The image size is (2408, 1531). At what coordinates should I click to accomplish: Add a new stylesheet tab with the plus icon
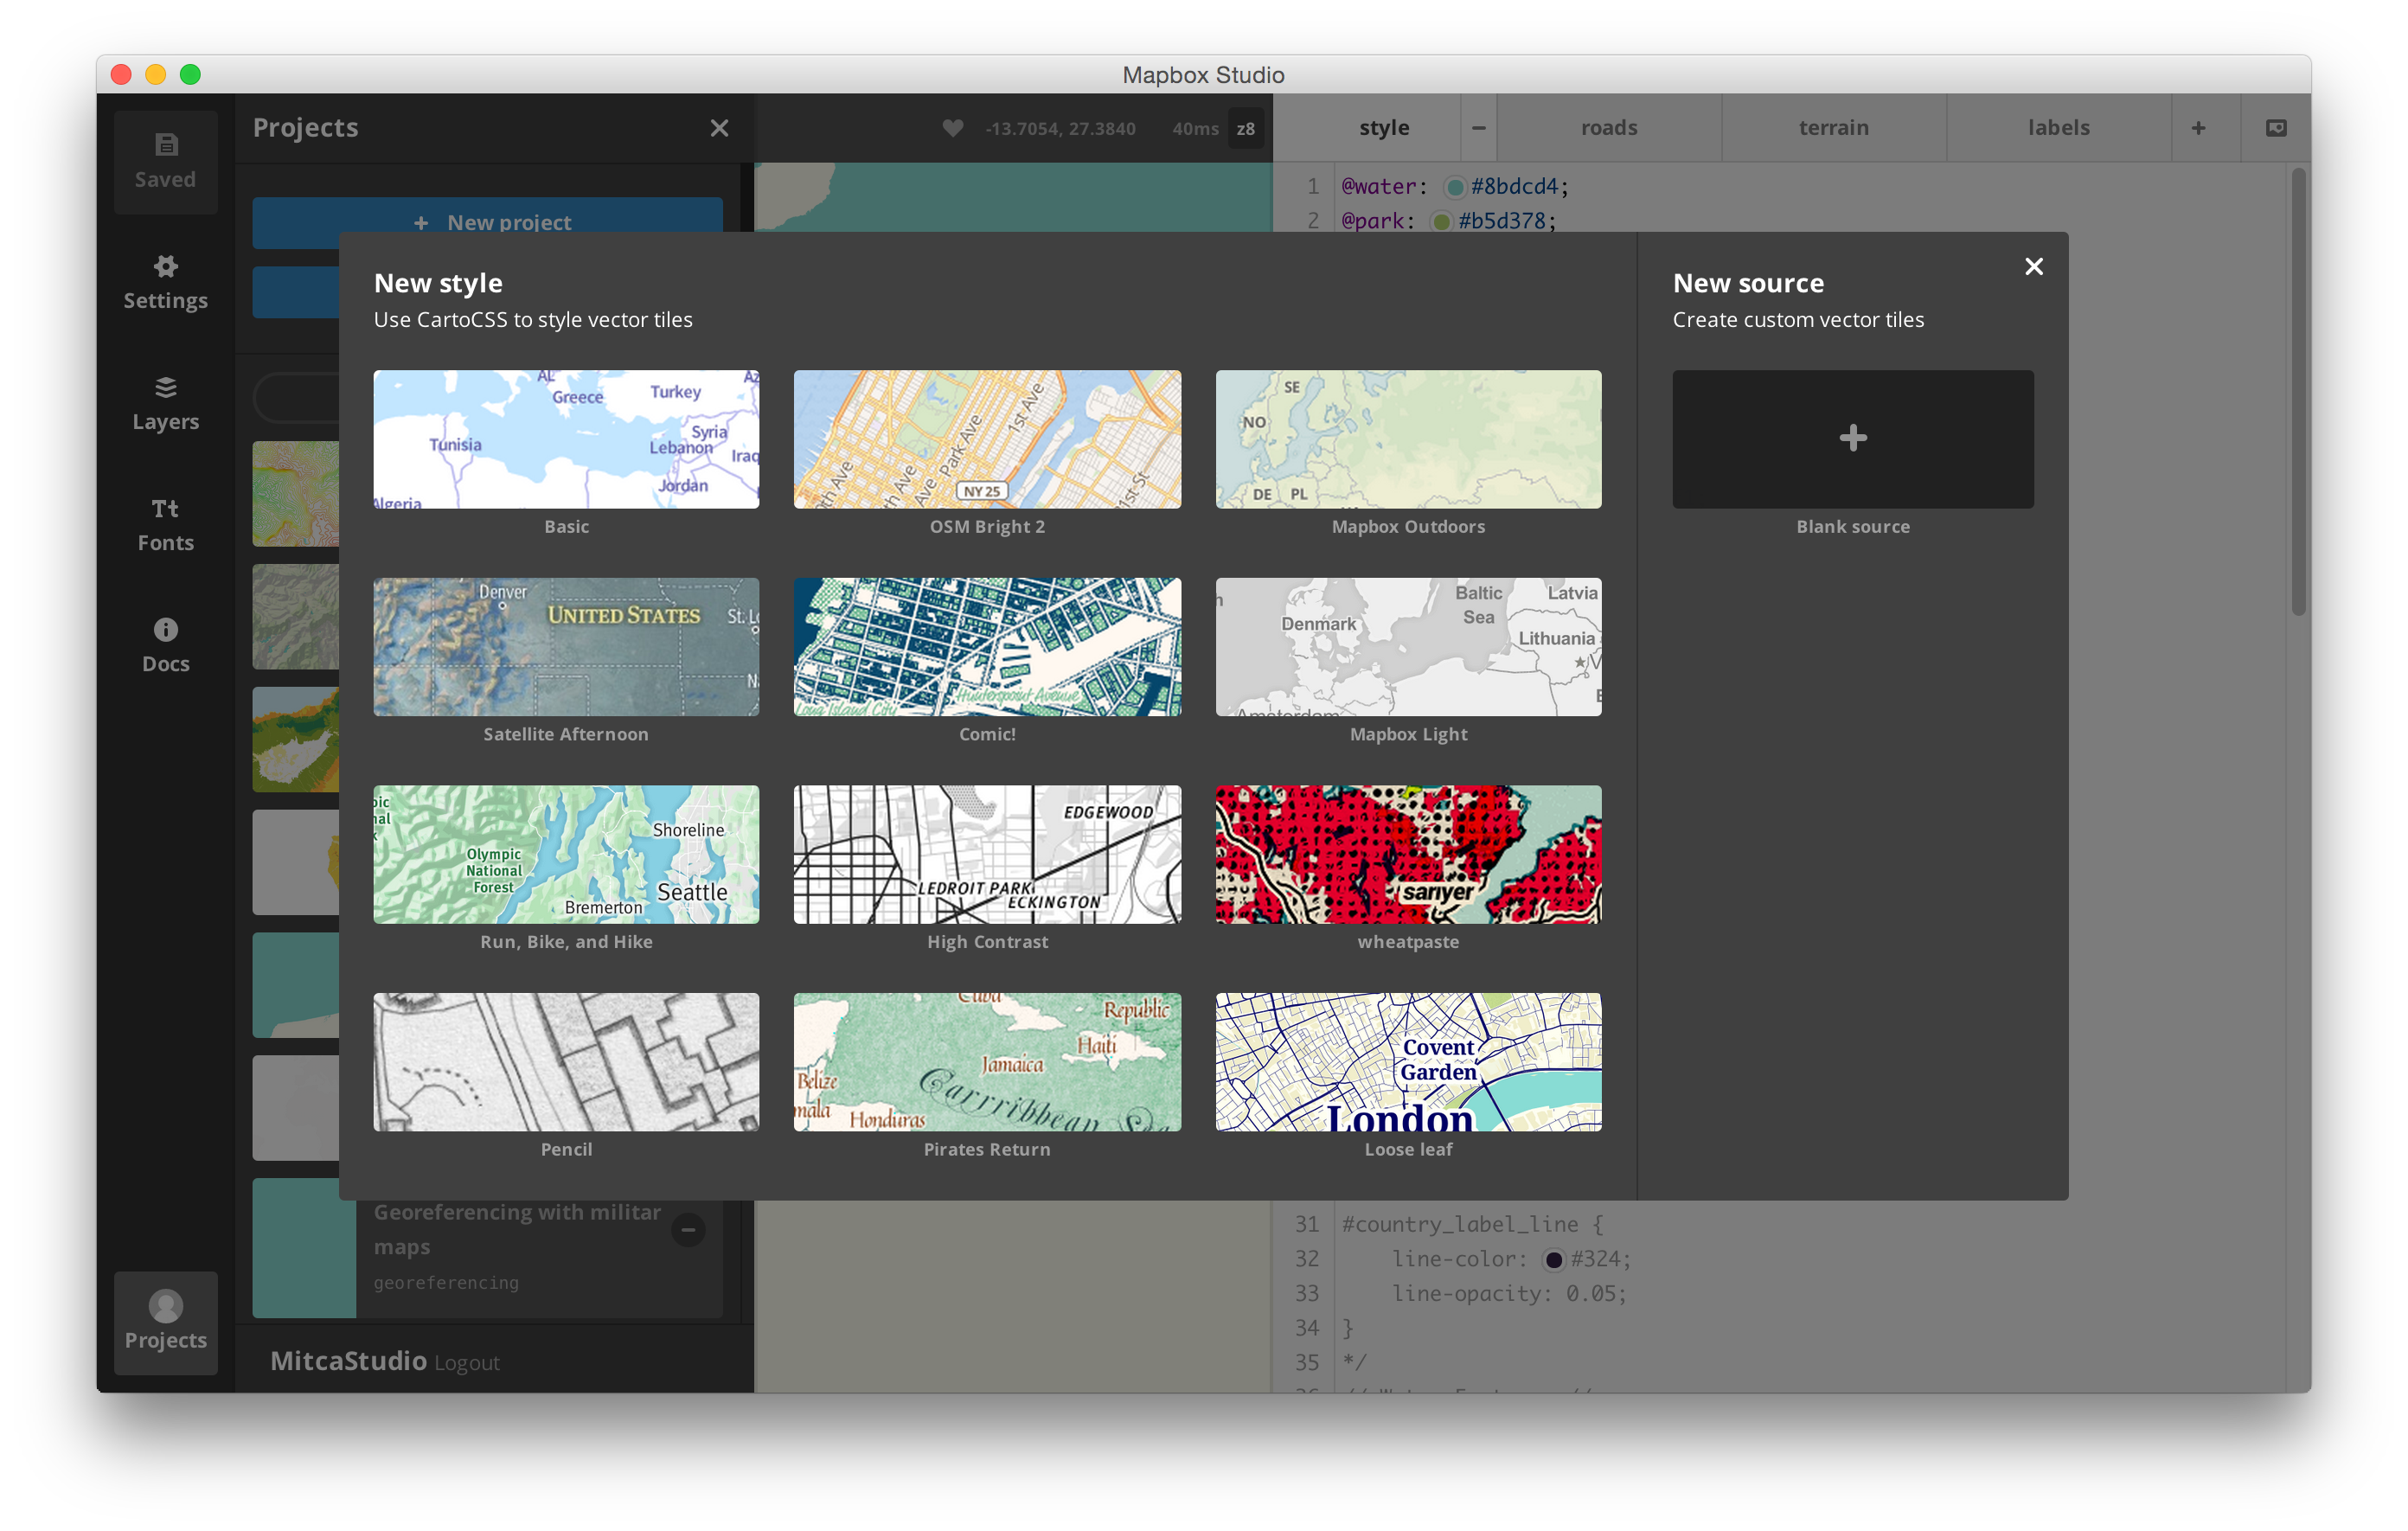coord(2199,127)
